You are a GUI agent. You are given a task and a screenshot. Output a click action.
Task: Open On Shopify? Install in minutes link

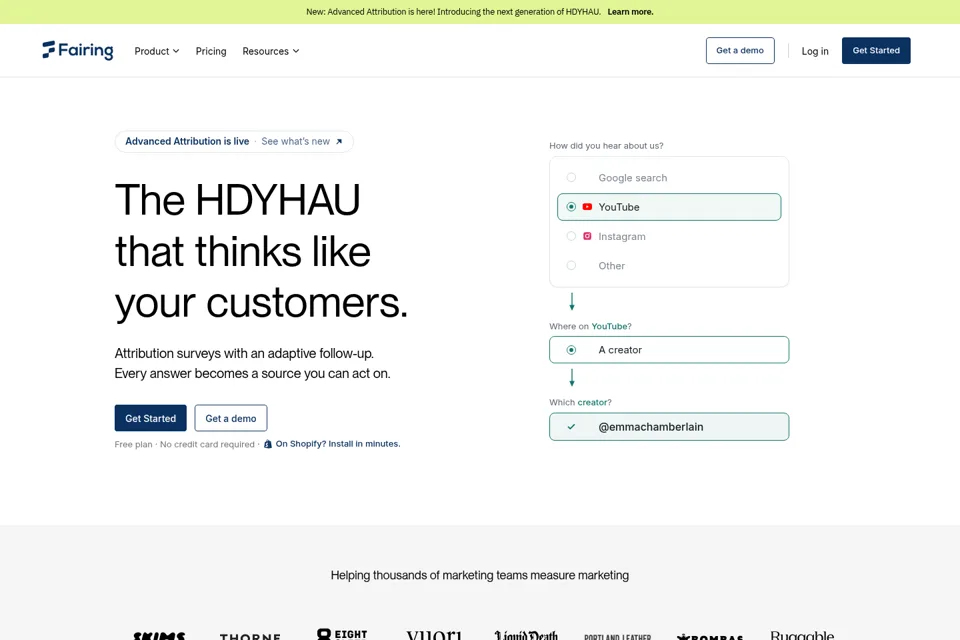click(337, 444)
